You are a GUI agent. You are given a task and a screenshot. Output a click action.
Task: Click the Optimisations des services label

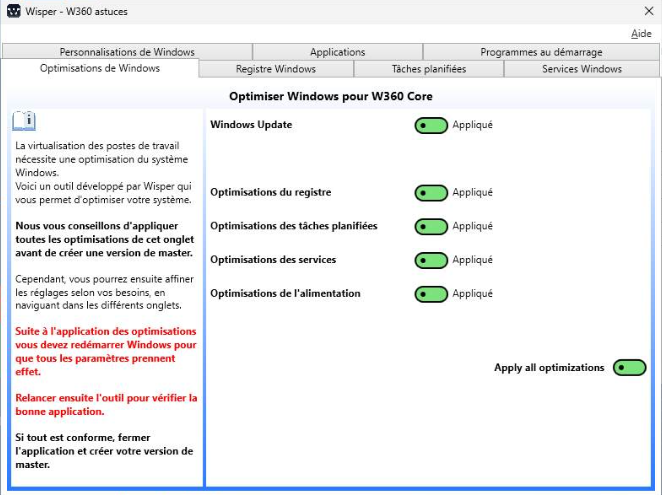273,260
